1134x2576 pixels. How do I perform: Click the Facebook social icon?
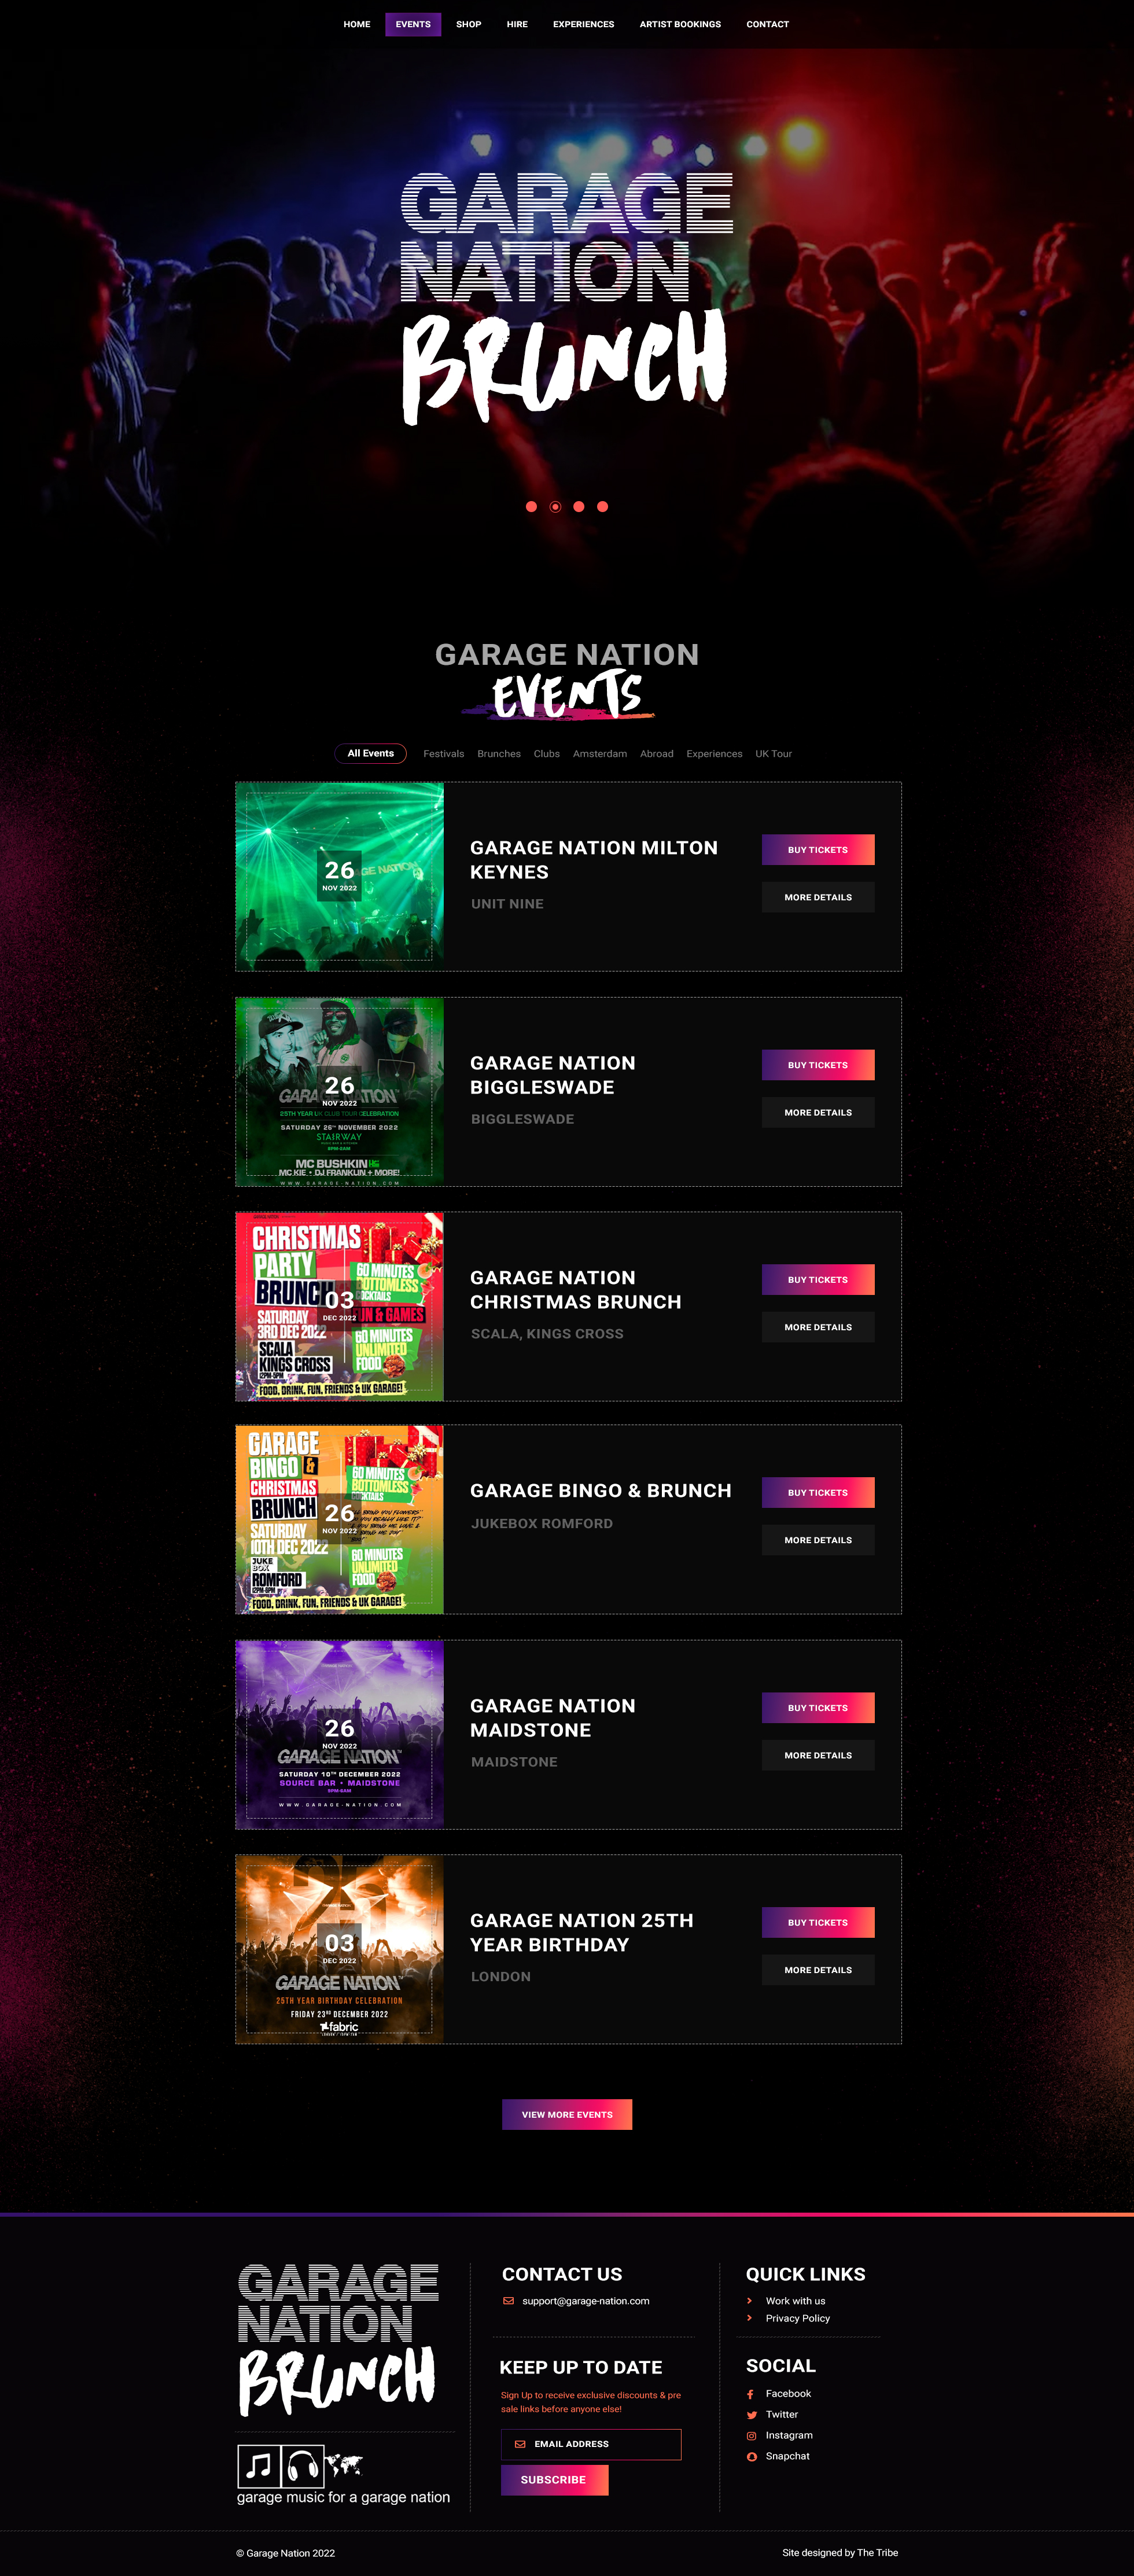coord(751,2394)
